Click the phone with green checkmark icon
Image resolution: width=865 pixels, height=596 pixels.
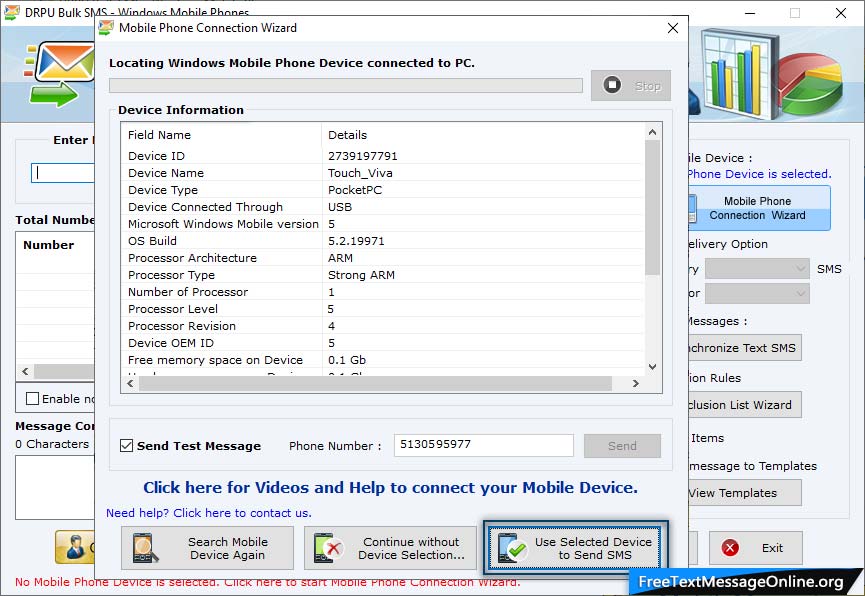click(512, 548)
